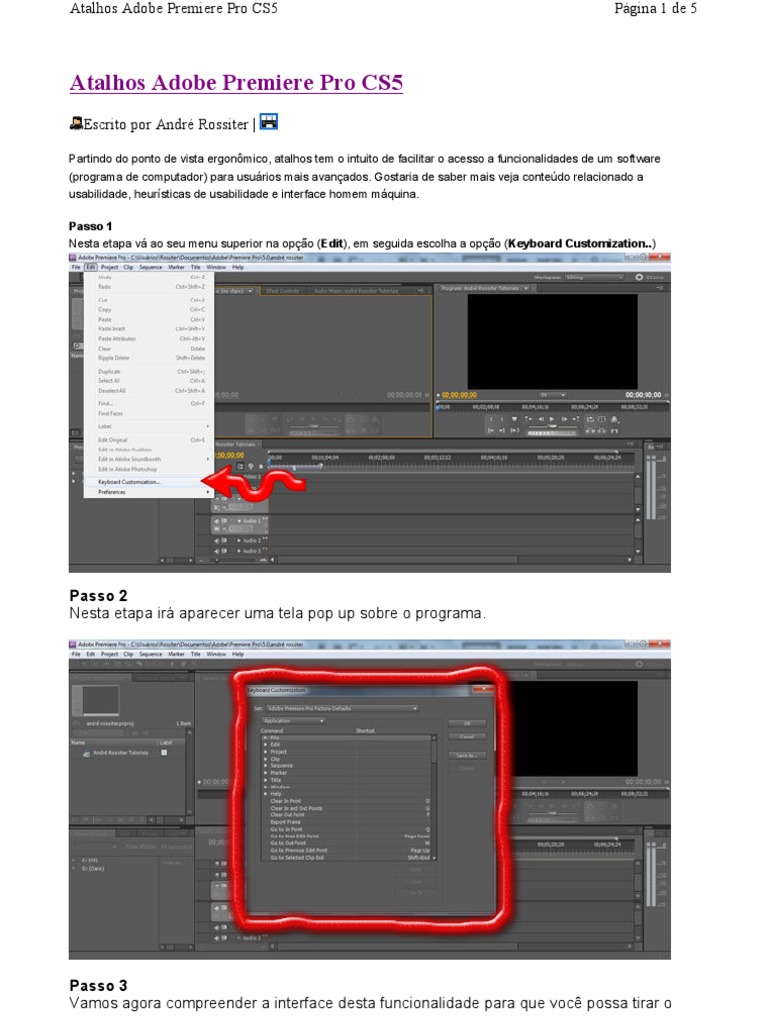
Task: Click command list vertical scrollbar in dialog
Action: click(x=434, y=798)
